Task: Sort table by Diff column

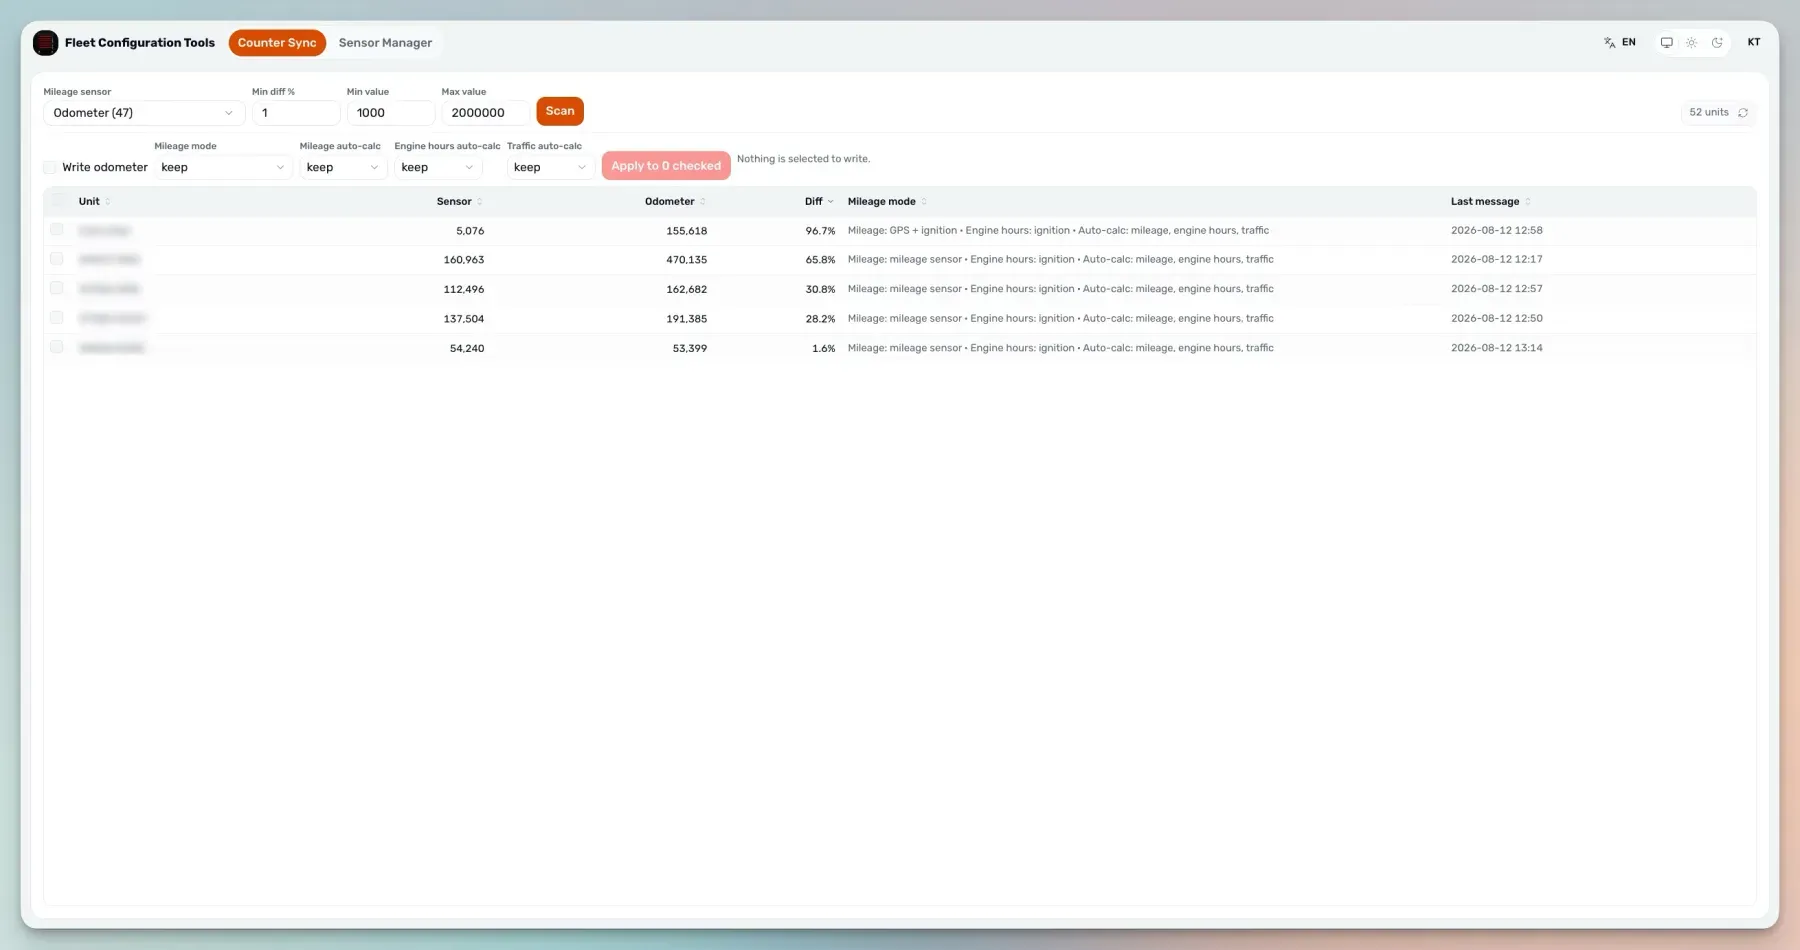Action: (x=819, y=202)
